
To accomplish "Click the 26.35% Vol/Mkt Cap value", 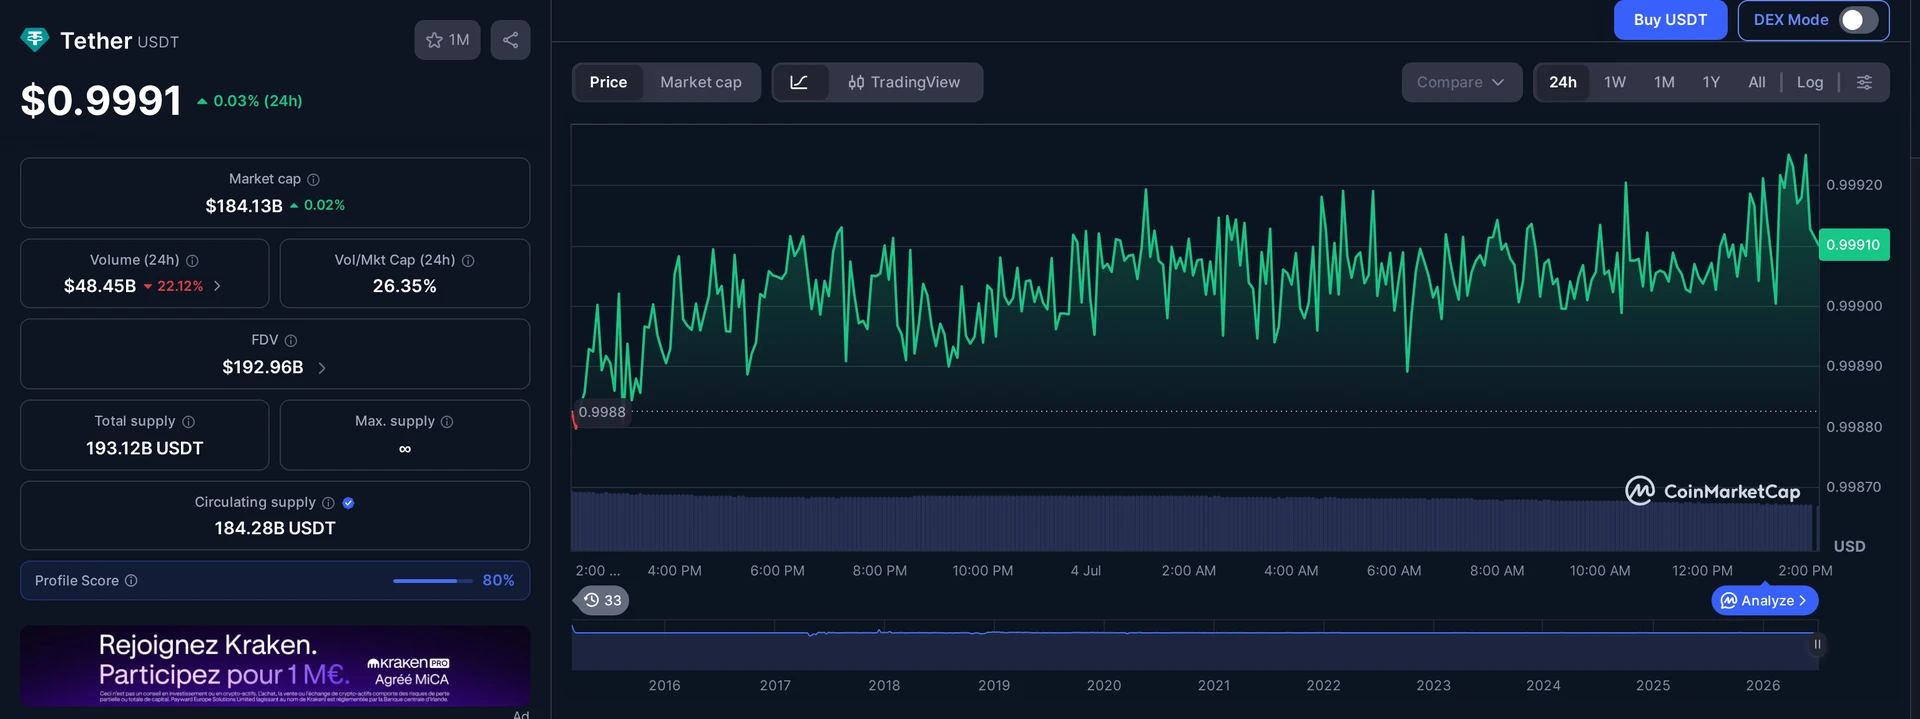I will [x=404, y=286].
